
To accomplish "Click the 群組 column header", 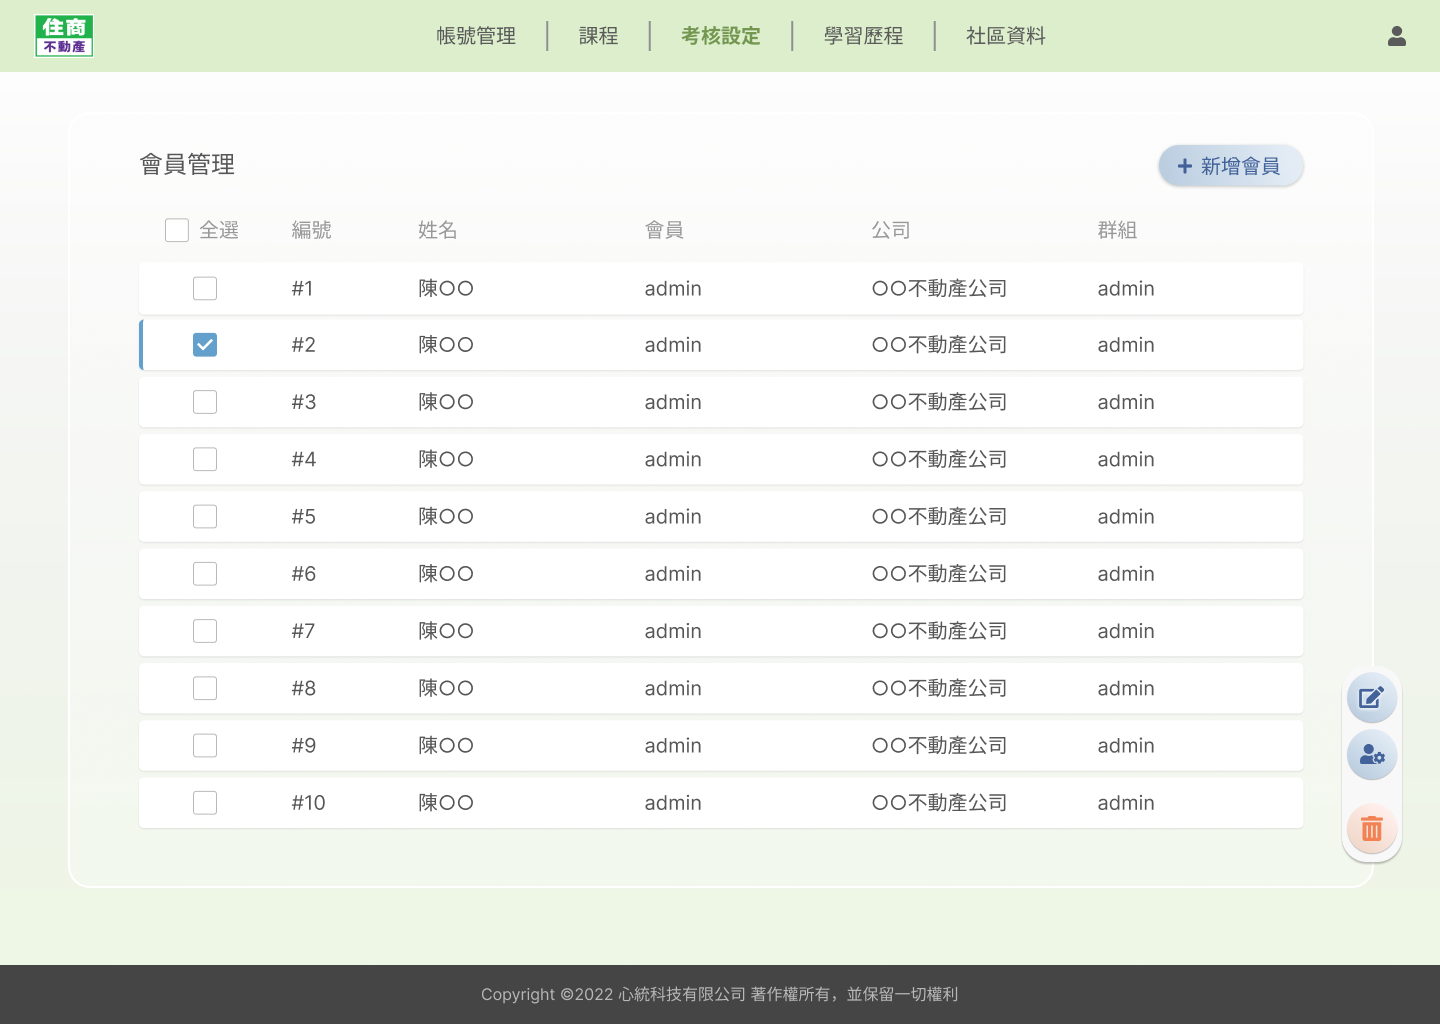I will 1117,230.
